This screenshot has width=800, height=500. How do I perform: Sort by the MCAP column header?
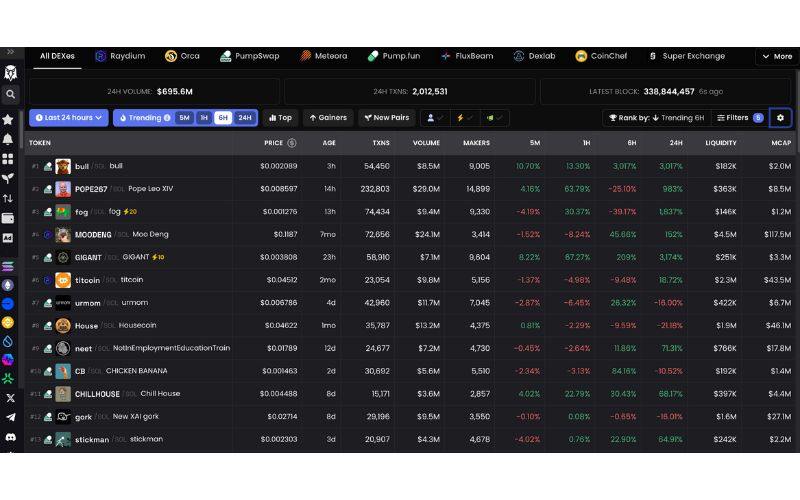point(781,143)
